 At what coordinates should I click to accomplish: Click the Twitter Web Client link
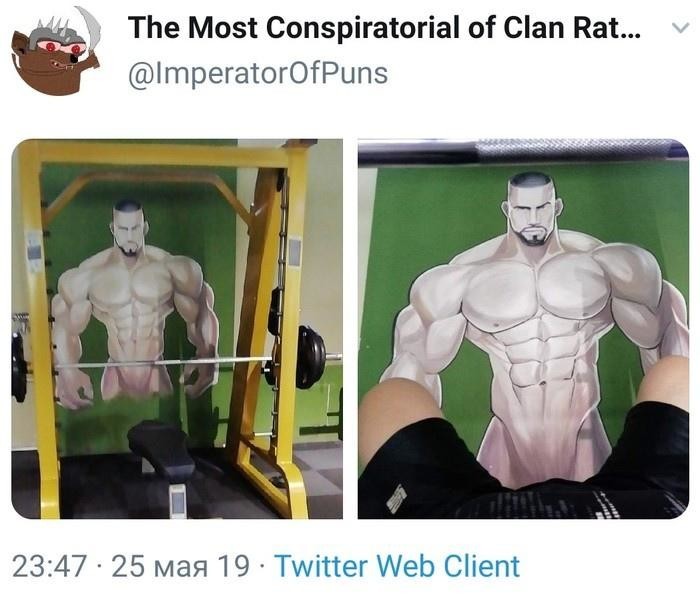point(397,566)
